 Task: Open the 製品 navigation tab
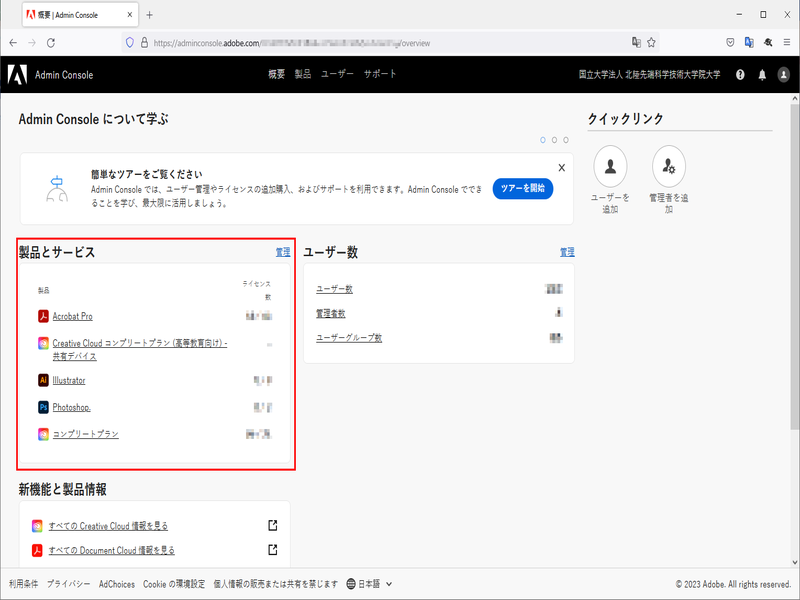tap(303, 74)
